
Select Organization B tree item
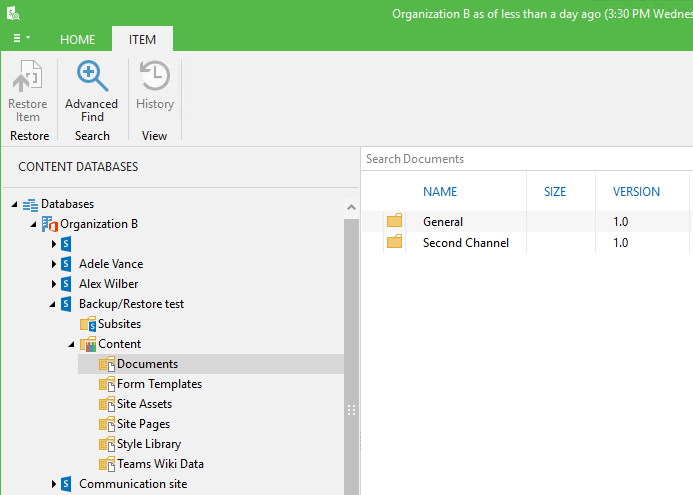tap(99, 224)
